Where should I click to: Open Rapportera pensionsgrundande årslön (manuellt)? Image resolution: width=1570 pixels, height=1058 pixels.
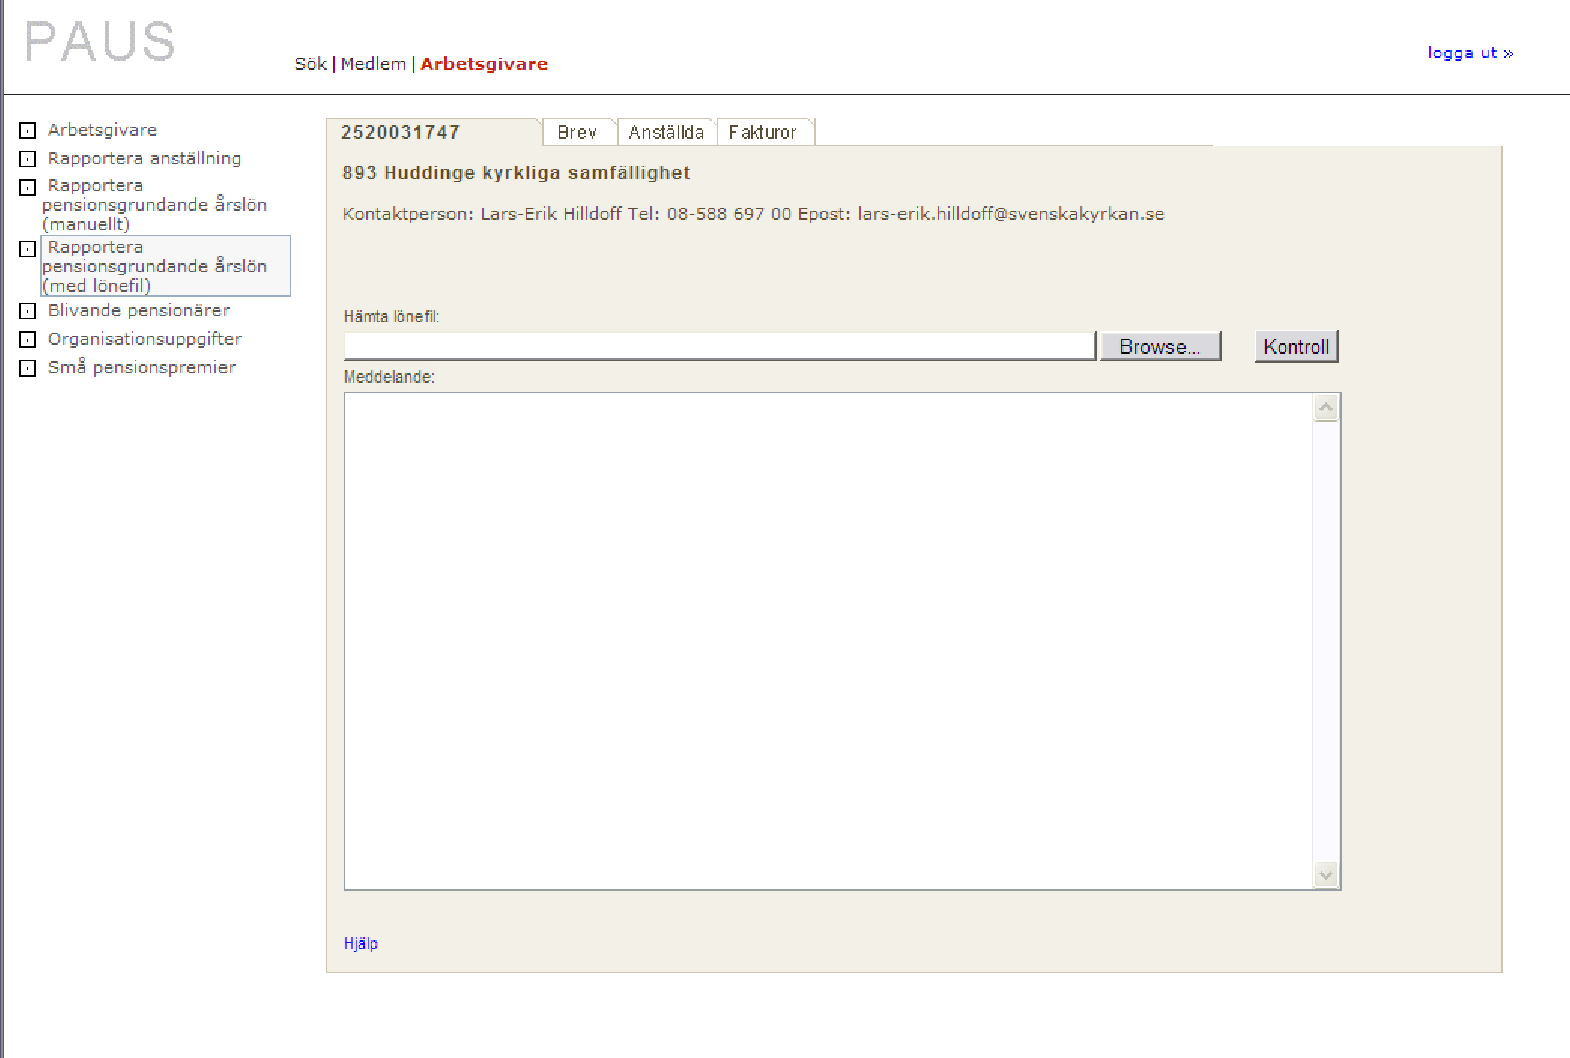click(154, 204)
